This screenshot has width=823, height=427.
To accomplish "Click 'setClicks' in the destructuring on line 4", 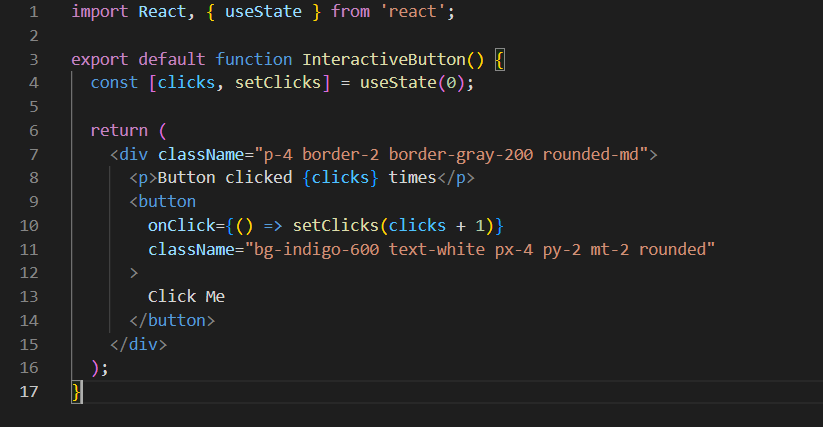I will [x=278, y=83].
